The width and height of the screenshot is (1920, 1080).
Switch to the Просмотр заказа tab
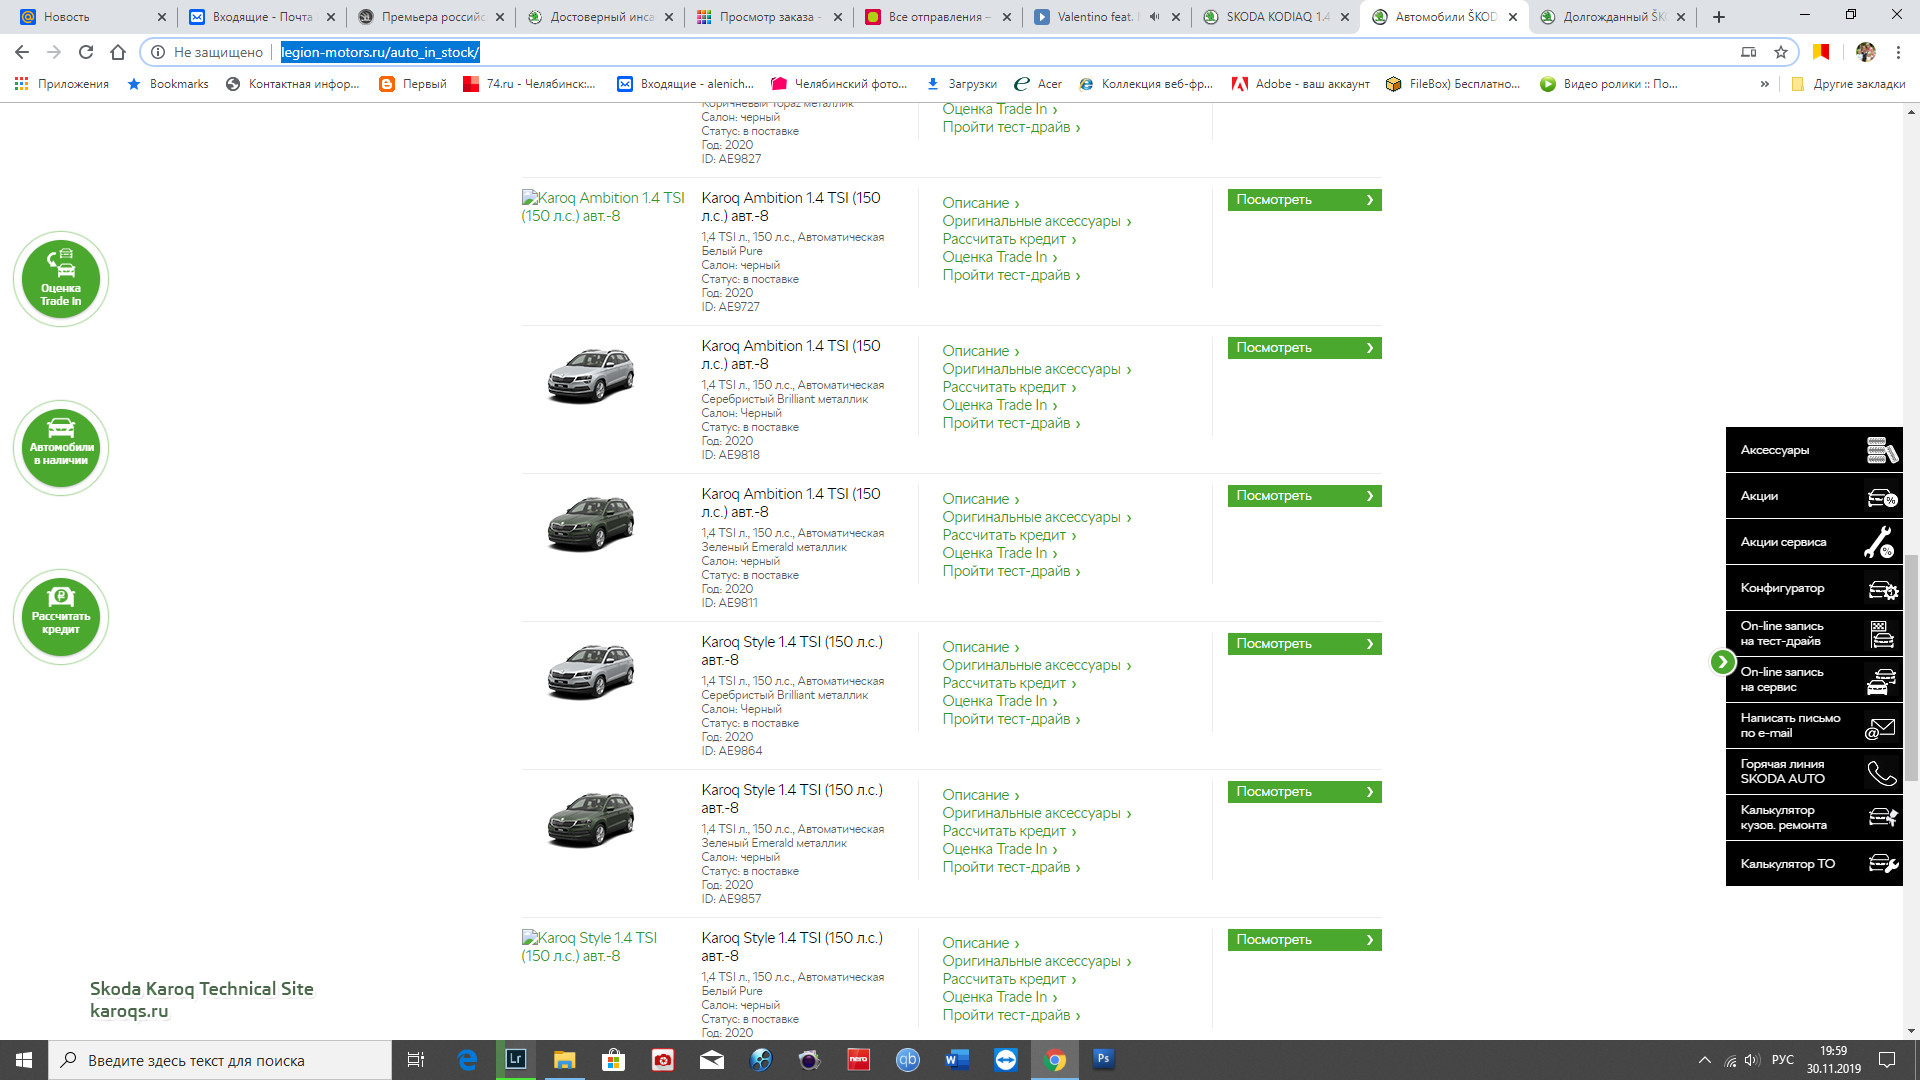pos(769,17)
